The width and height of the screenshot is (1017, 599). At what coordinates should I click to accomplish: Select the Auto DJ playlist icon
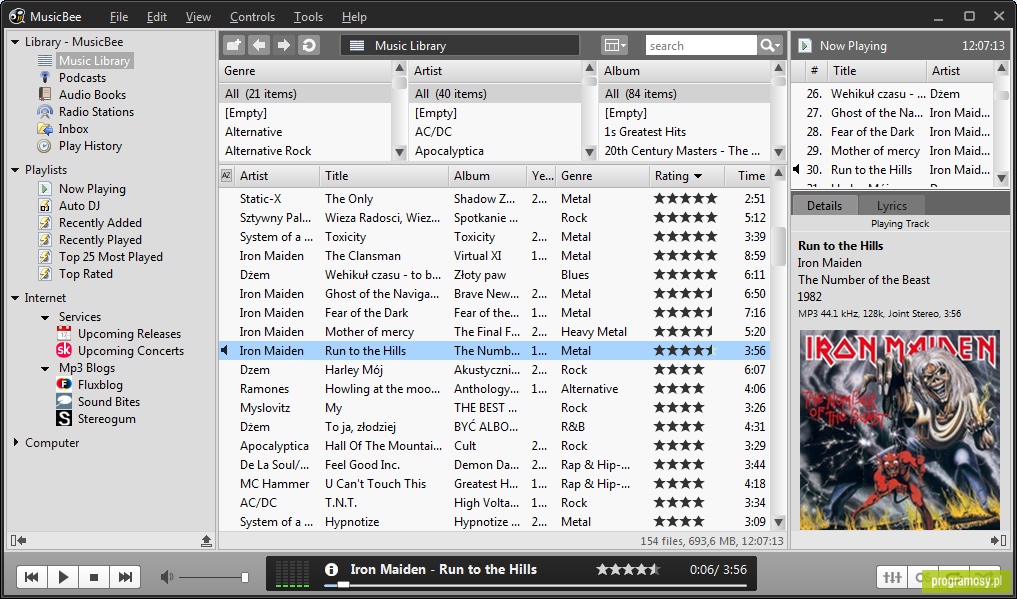pos(45,206)
